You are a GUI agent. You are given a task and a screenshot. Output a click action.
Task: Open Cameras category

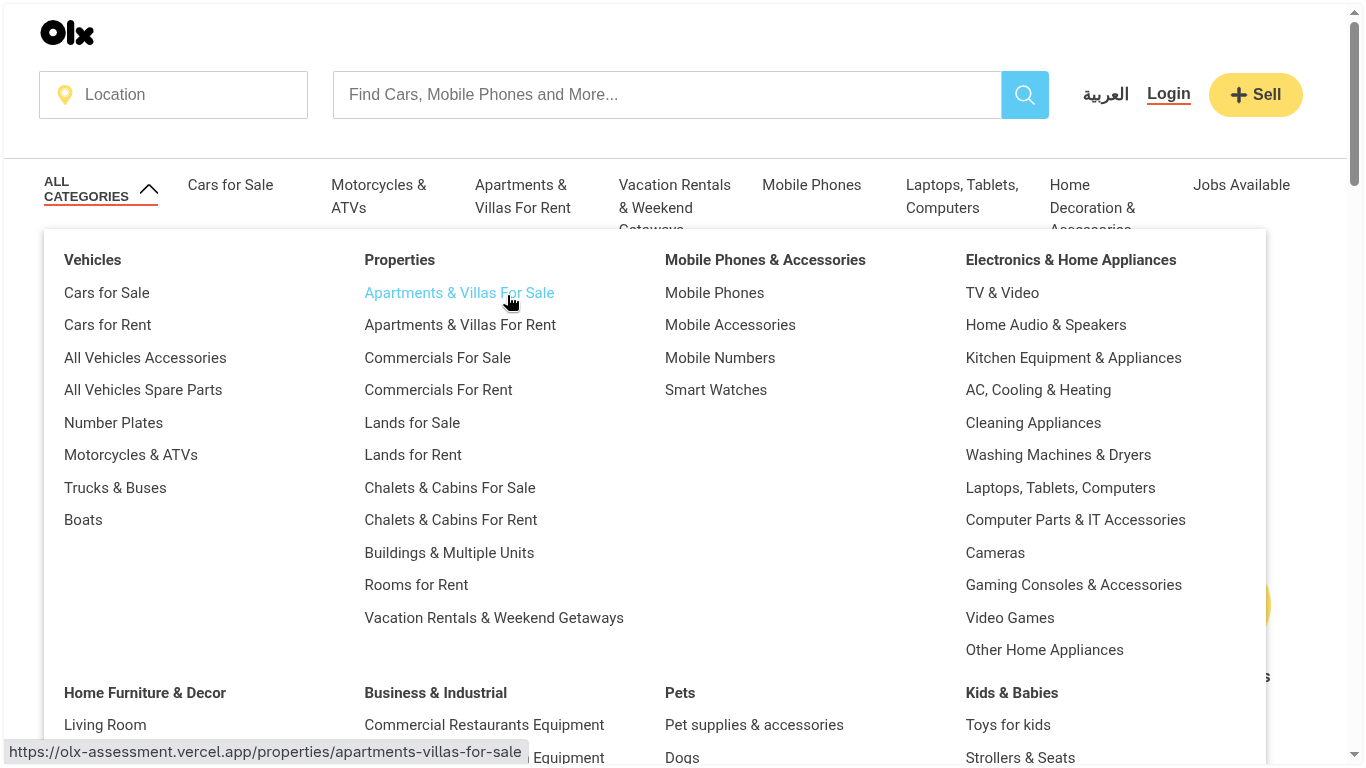tap(995, 553)
